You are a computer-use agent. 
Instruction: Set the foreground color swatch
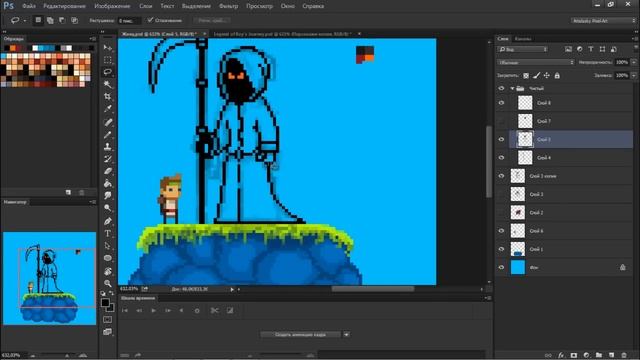(x=105, y=302)
